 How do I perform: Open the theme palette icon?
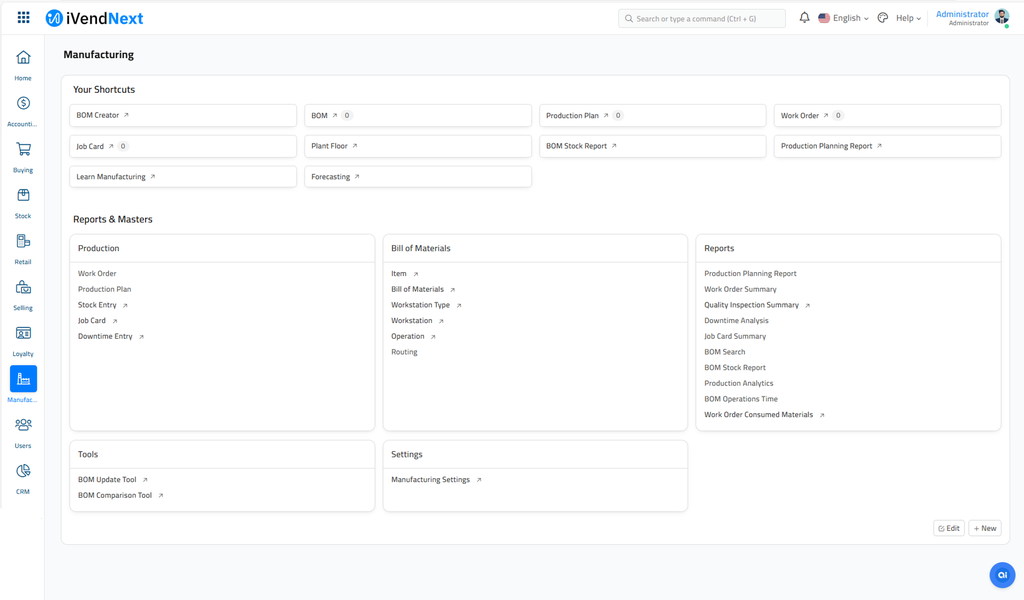pos(882,18)
